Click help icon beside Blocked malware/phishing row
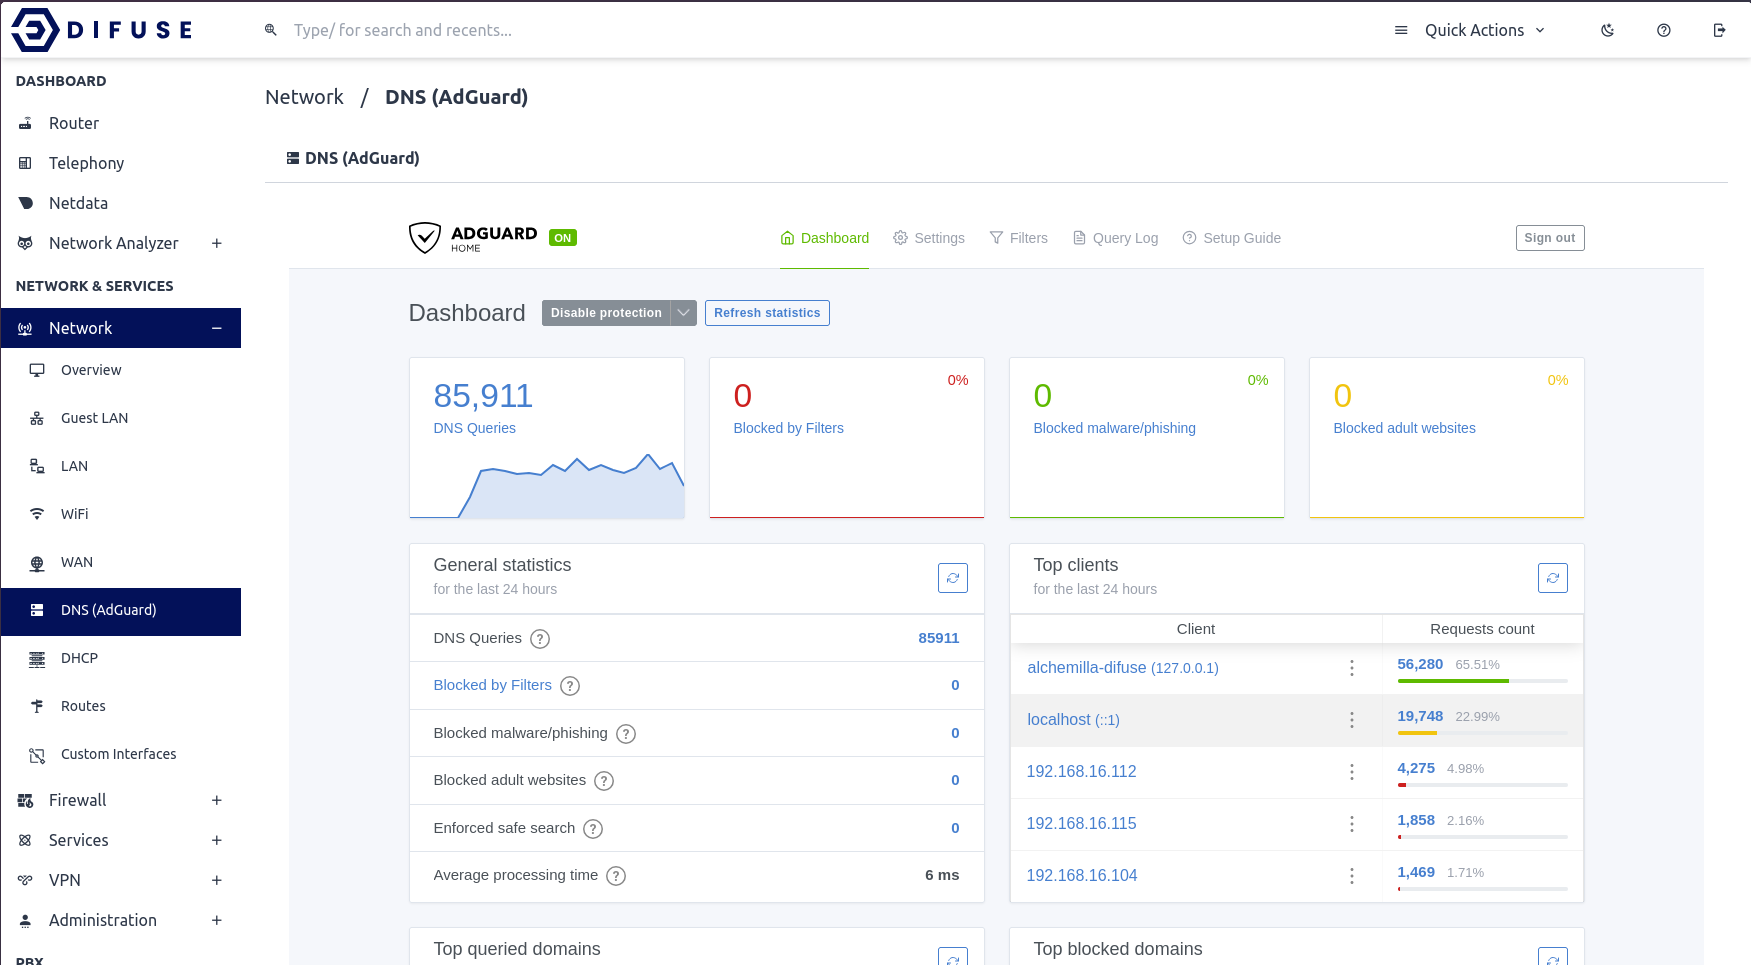 point(626,734)
